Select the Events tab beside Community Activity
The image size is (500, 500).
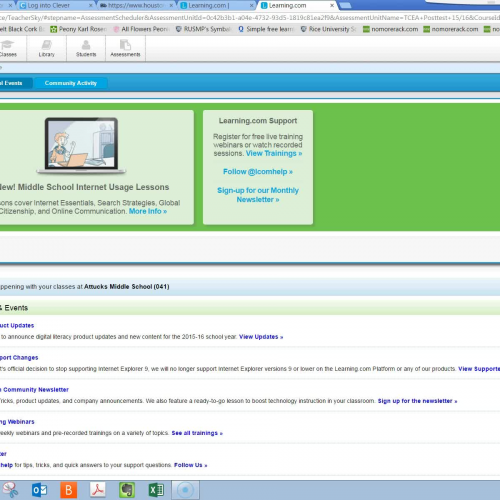point(13,83)
